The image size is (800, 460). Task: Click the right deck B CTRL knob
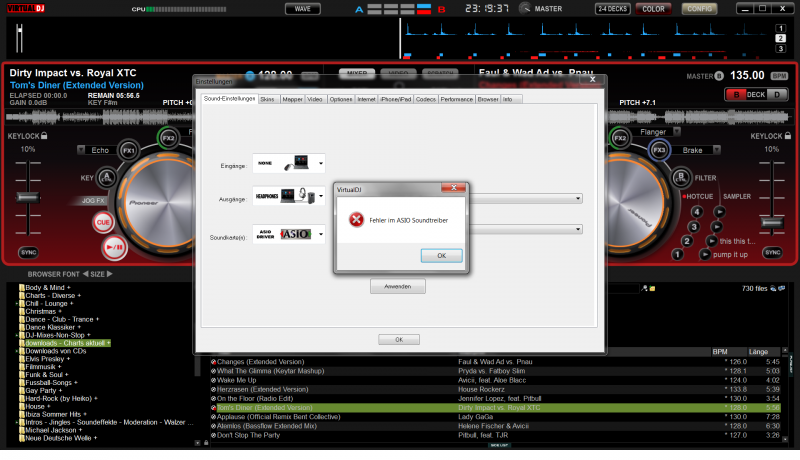[x=681, y=177]
